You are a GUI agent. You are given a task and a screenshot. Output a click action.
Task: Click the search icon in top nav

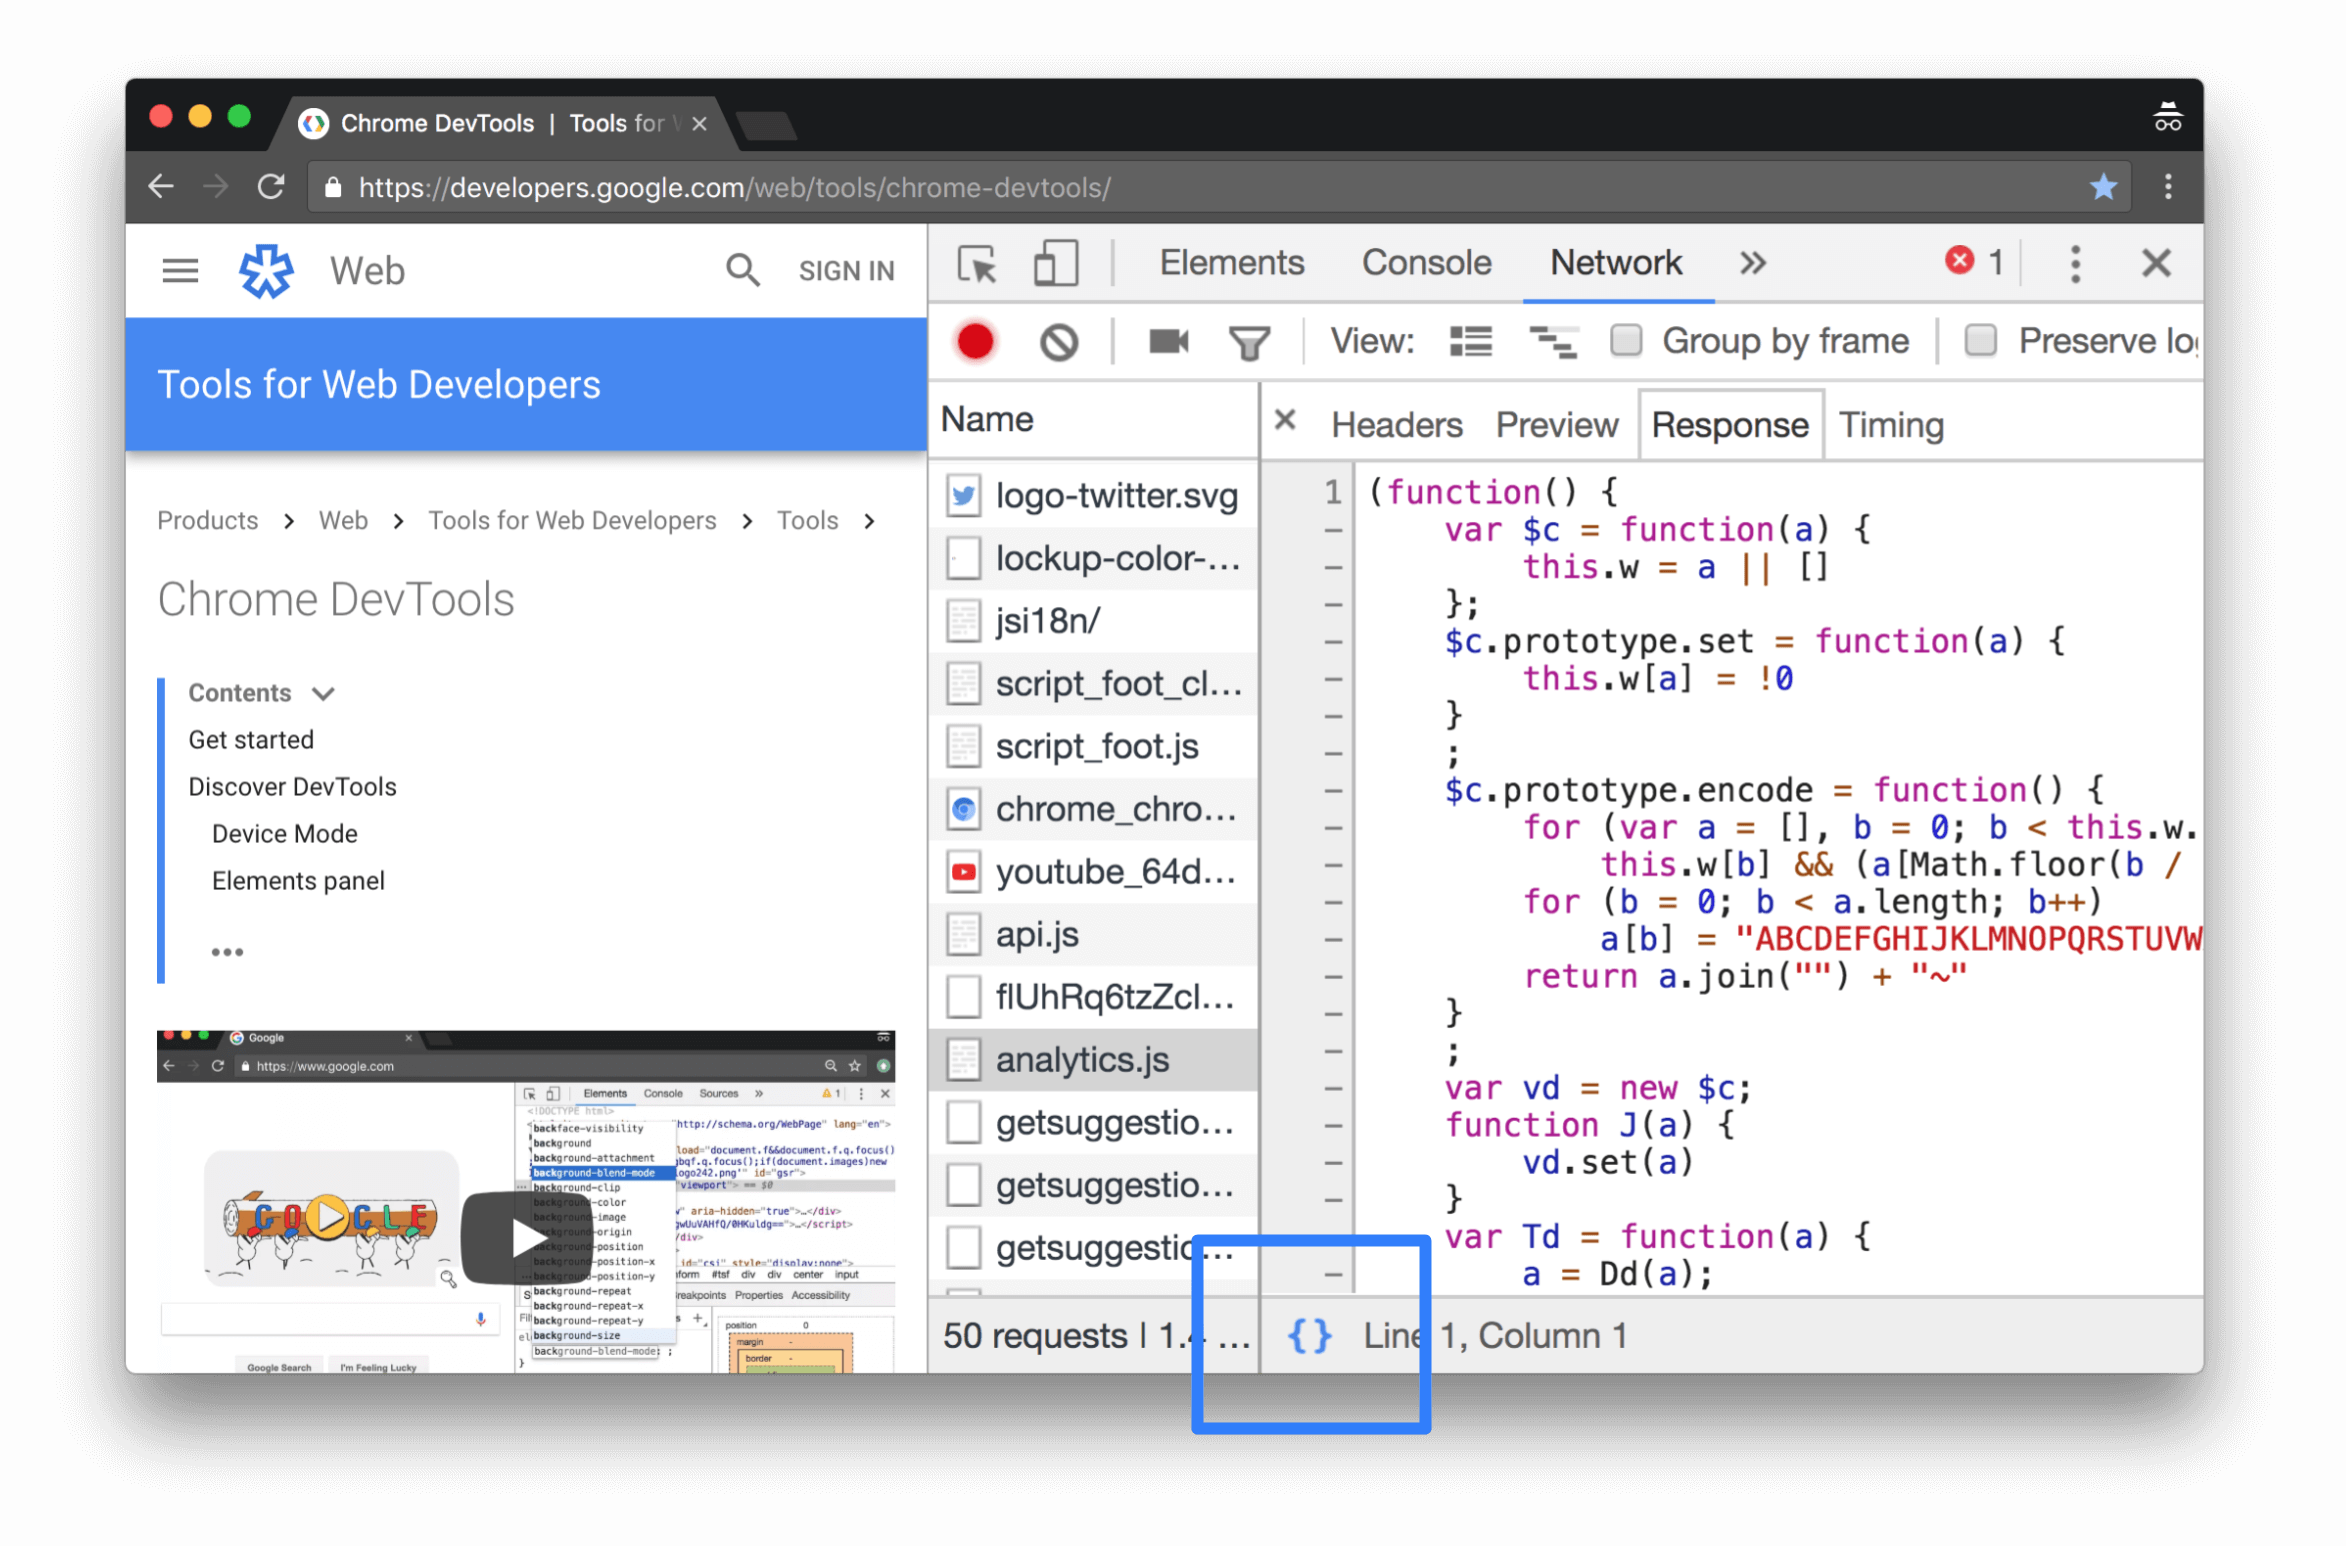742,271
